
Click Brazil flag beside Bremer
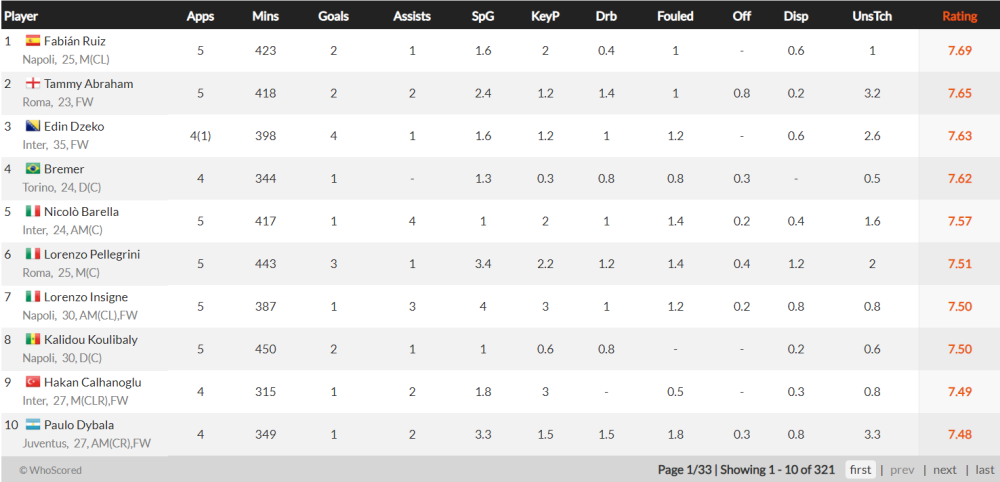(33, 169)
